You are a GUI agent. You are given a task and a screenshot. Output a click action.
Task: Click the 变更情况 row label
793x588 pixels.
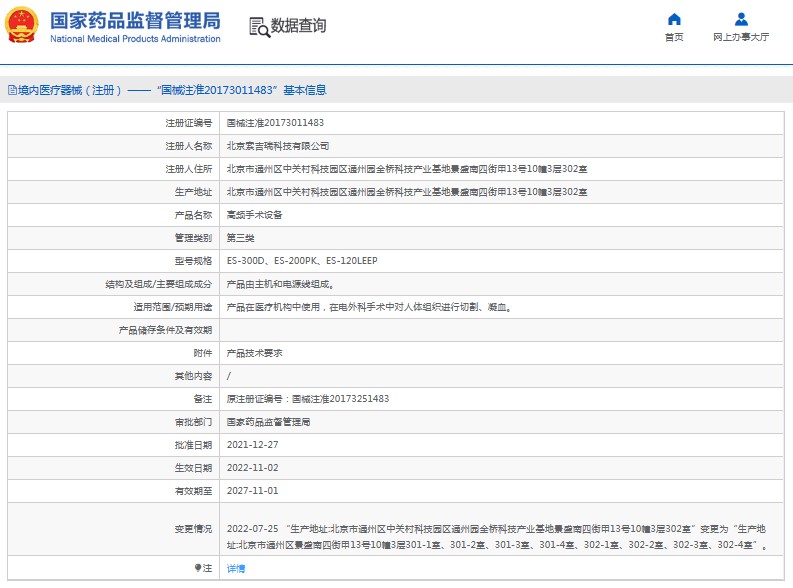193,529
